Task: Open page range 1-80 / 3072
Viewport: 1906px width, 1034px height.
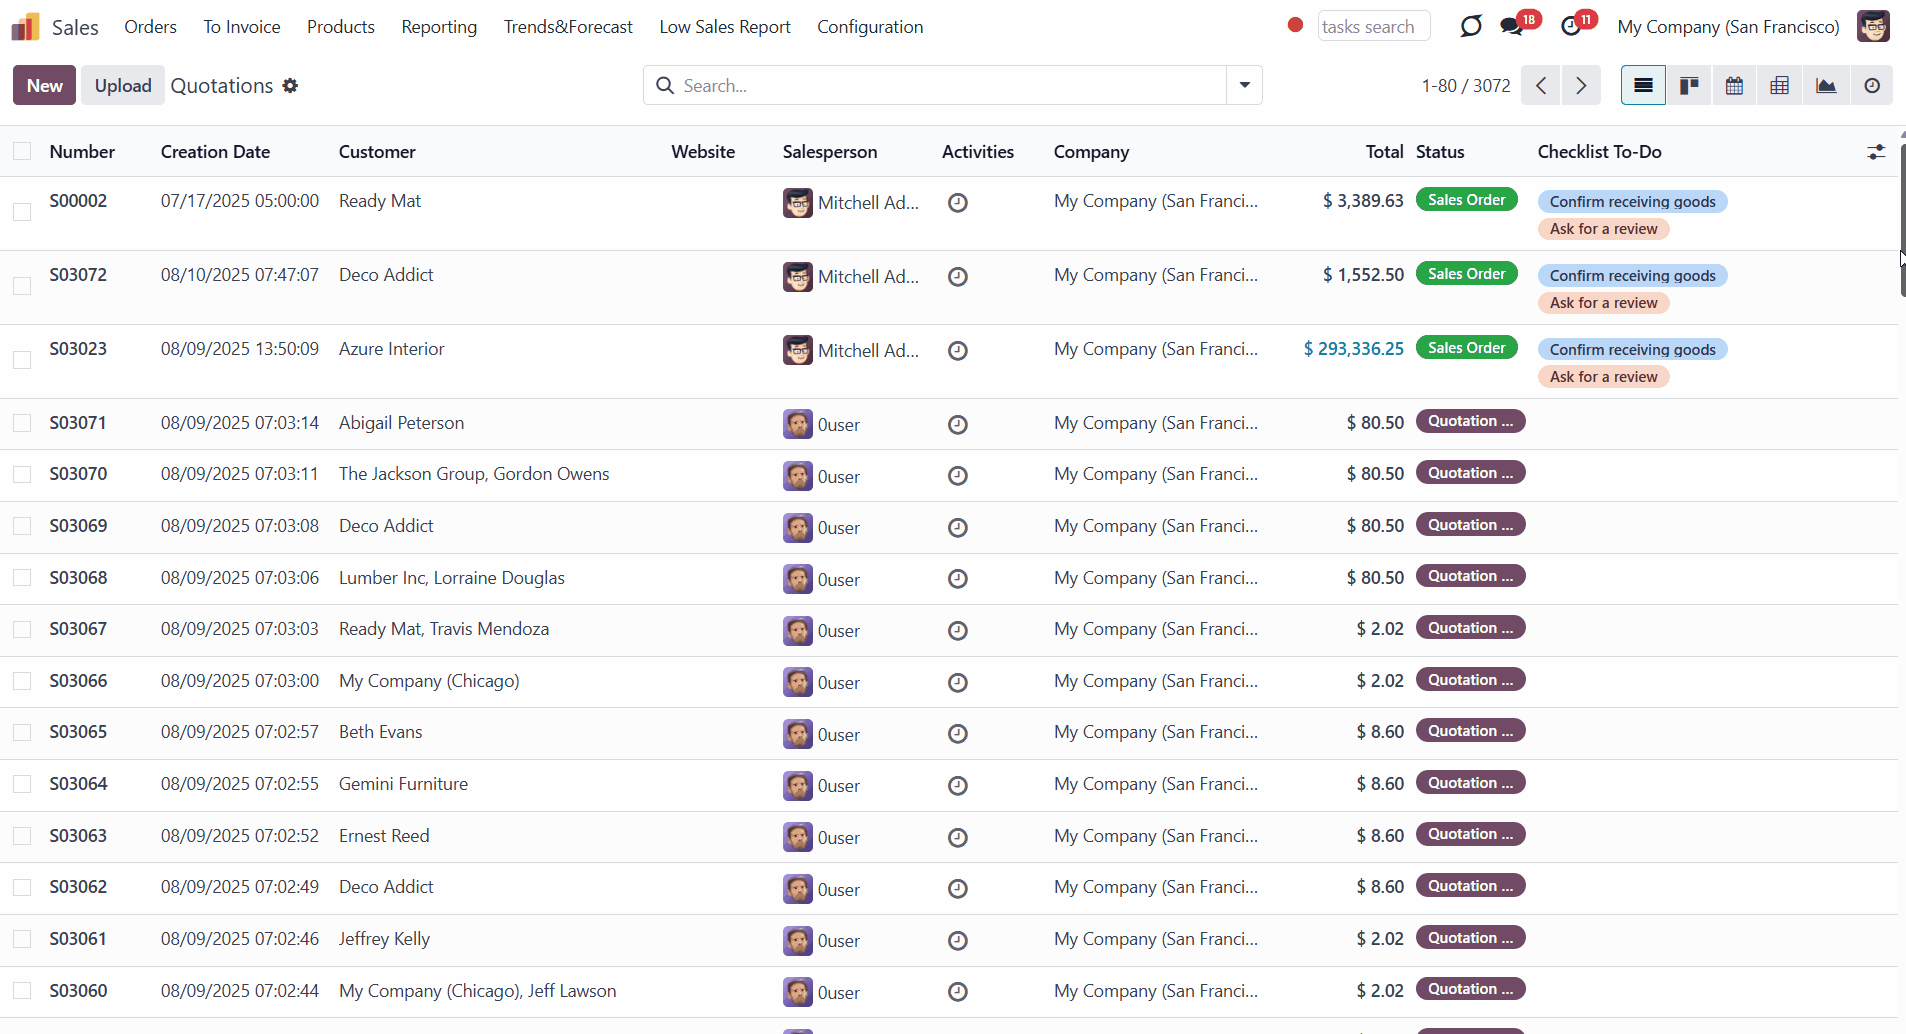Action: pyautogui.click(x=1465, y=86)
